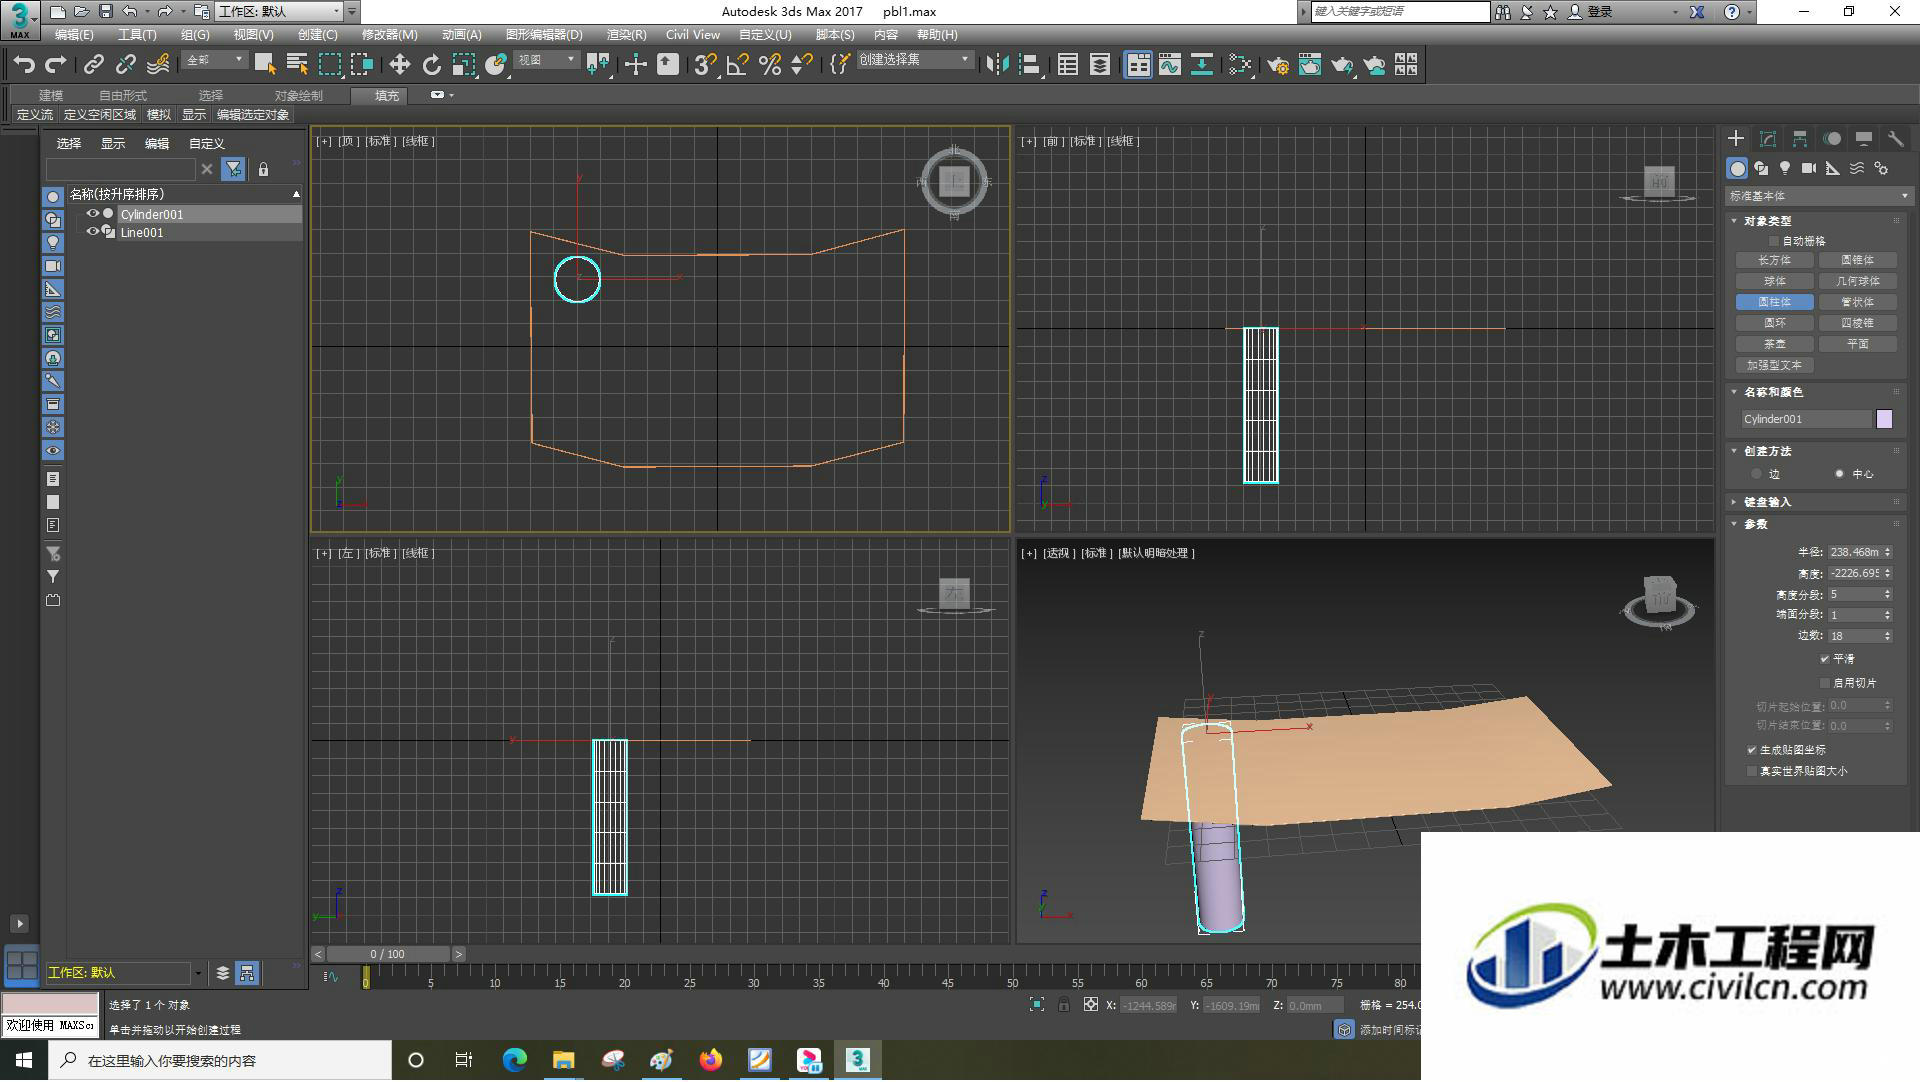The image size is (1920, 1082).
Task: Choose the Select Object tool
Action: tap(265, 65)
